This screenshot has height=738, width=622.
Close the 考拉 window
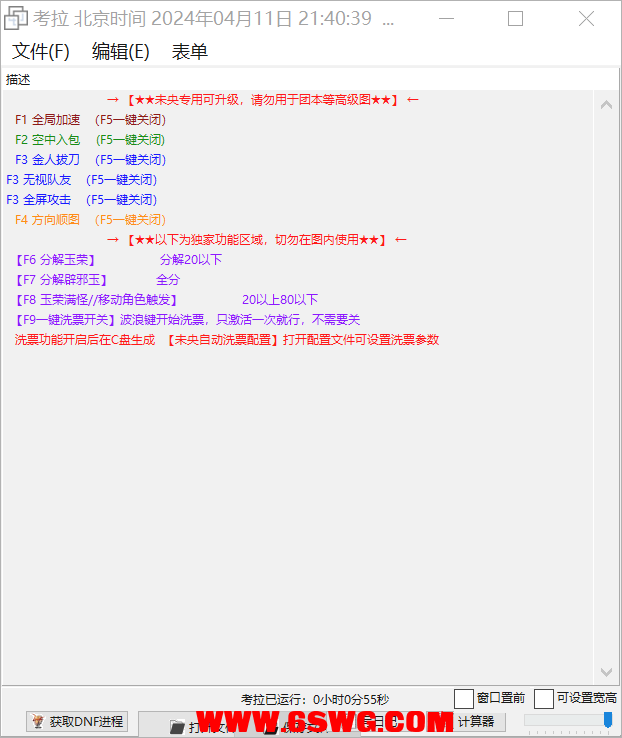pyautogui.click(x=586, y=19)
